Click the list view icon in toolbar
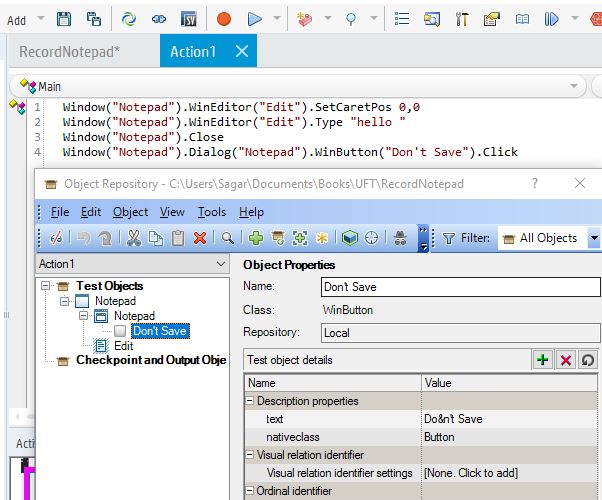Viewport: 602px width, 500px height. (402, 18)
